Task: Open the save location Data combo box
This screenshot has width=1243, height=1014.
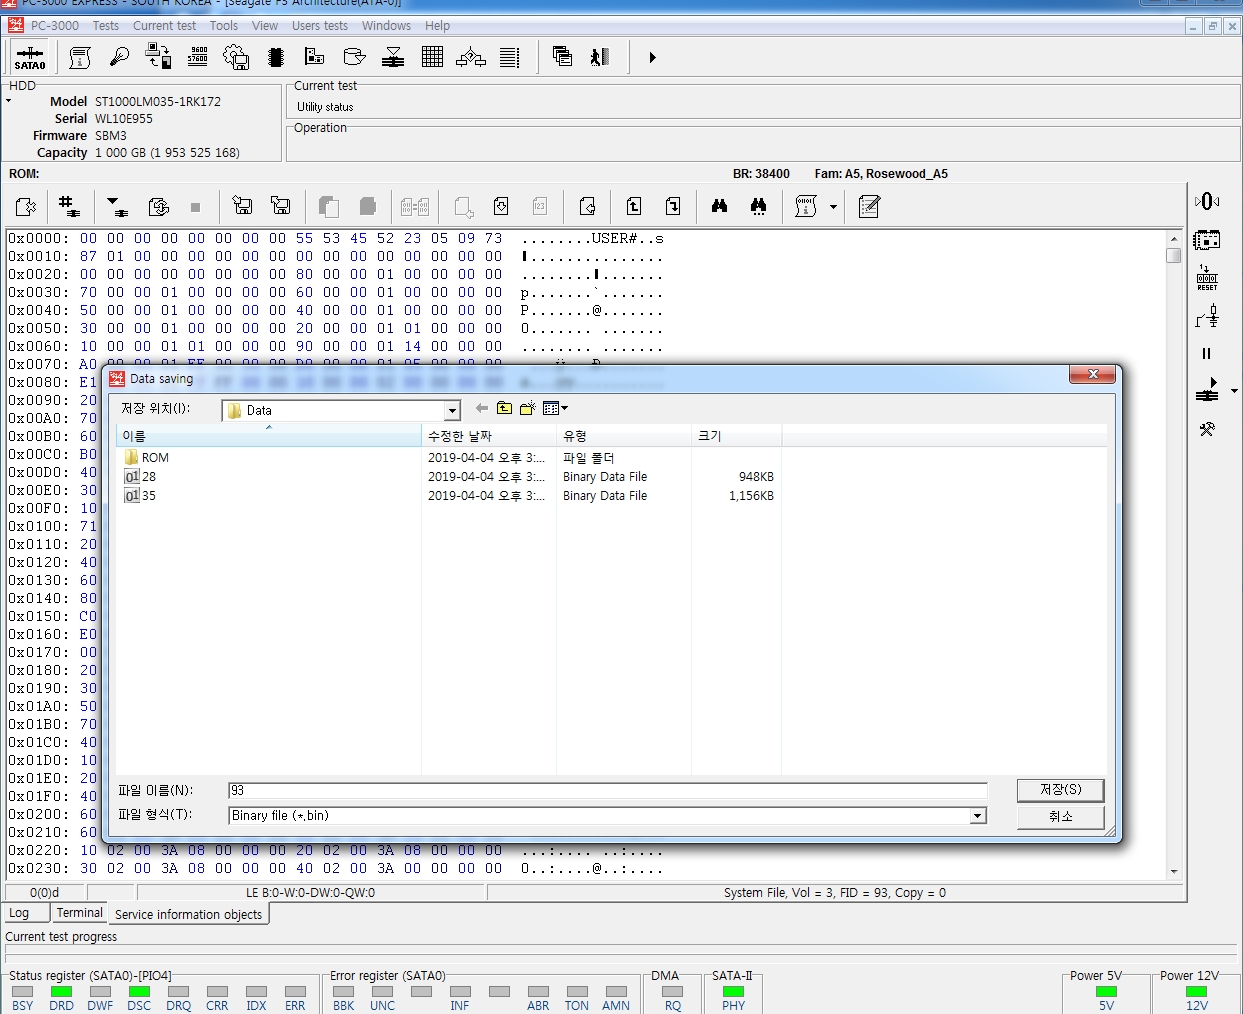Action: (340, 410)
